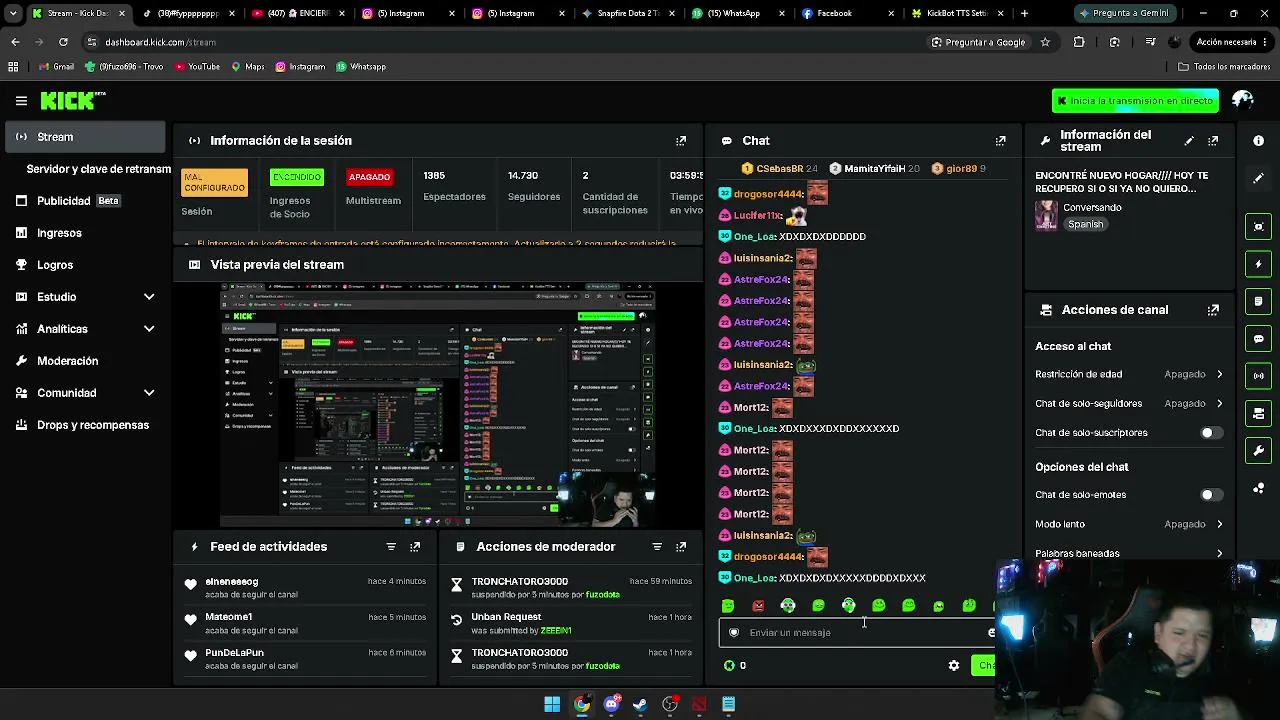1280x720 pixels.
Task: Filter the Feed de actividades list
Action: (x=391, y=547)
